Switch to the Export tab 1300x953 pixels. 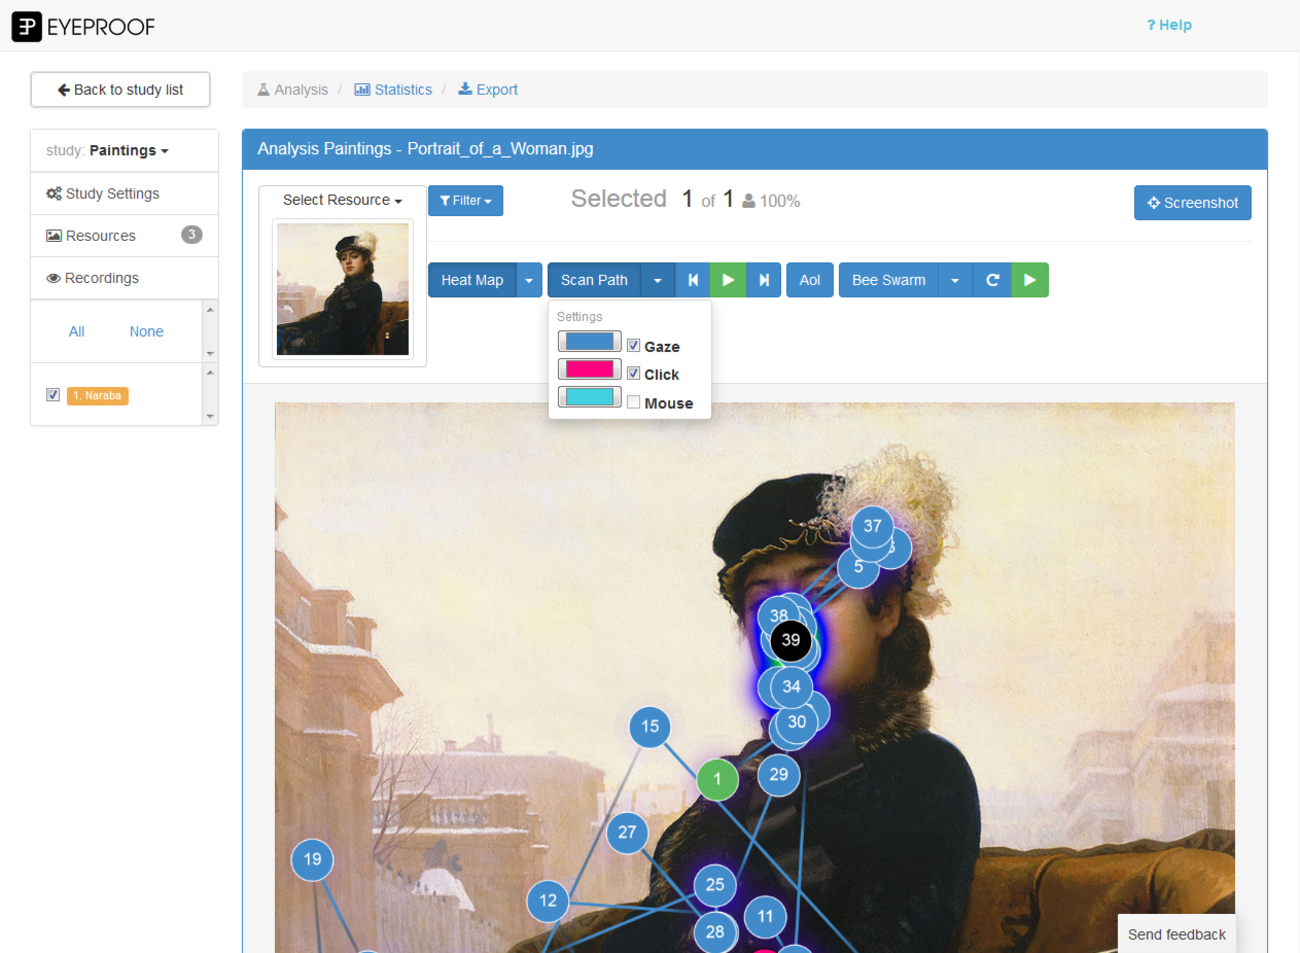[488, 90]
